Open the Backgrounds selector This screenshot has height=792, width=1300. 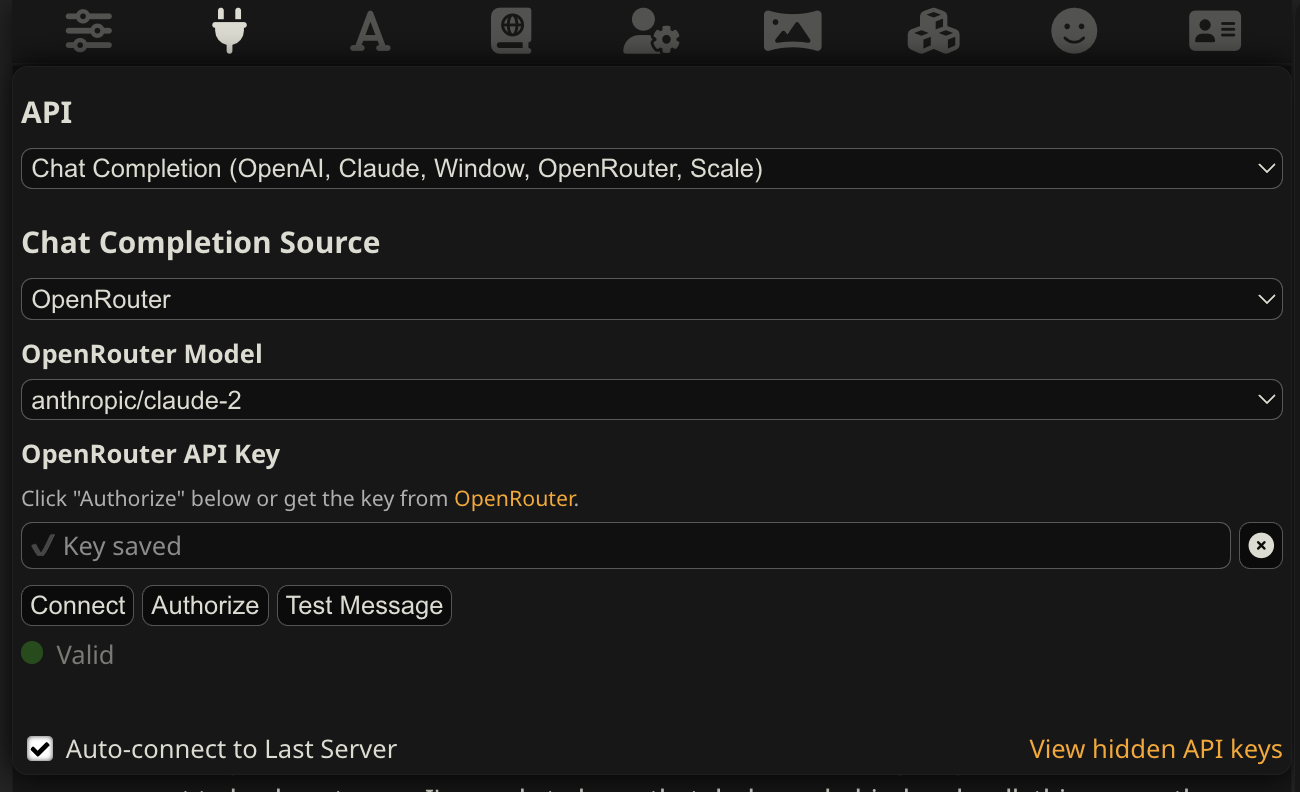click(792, 31)
